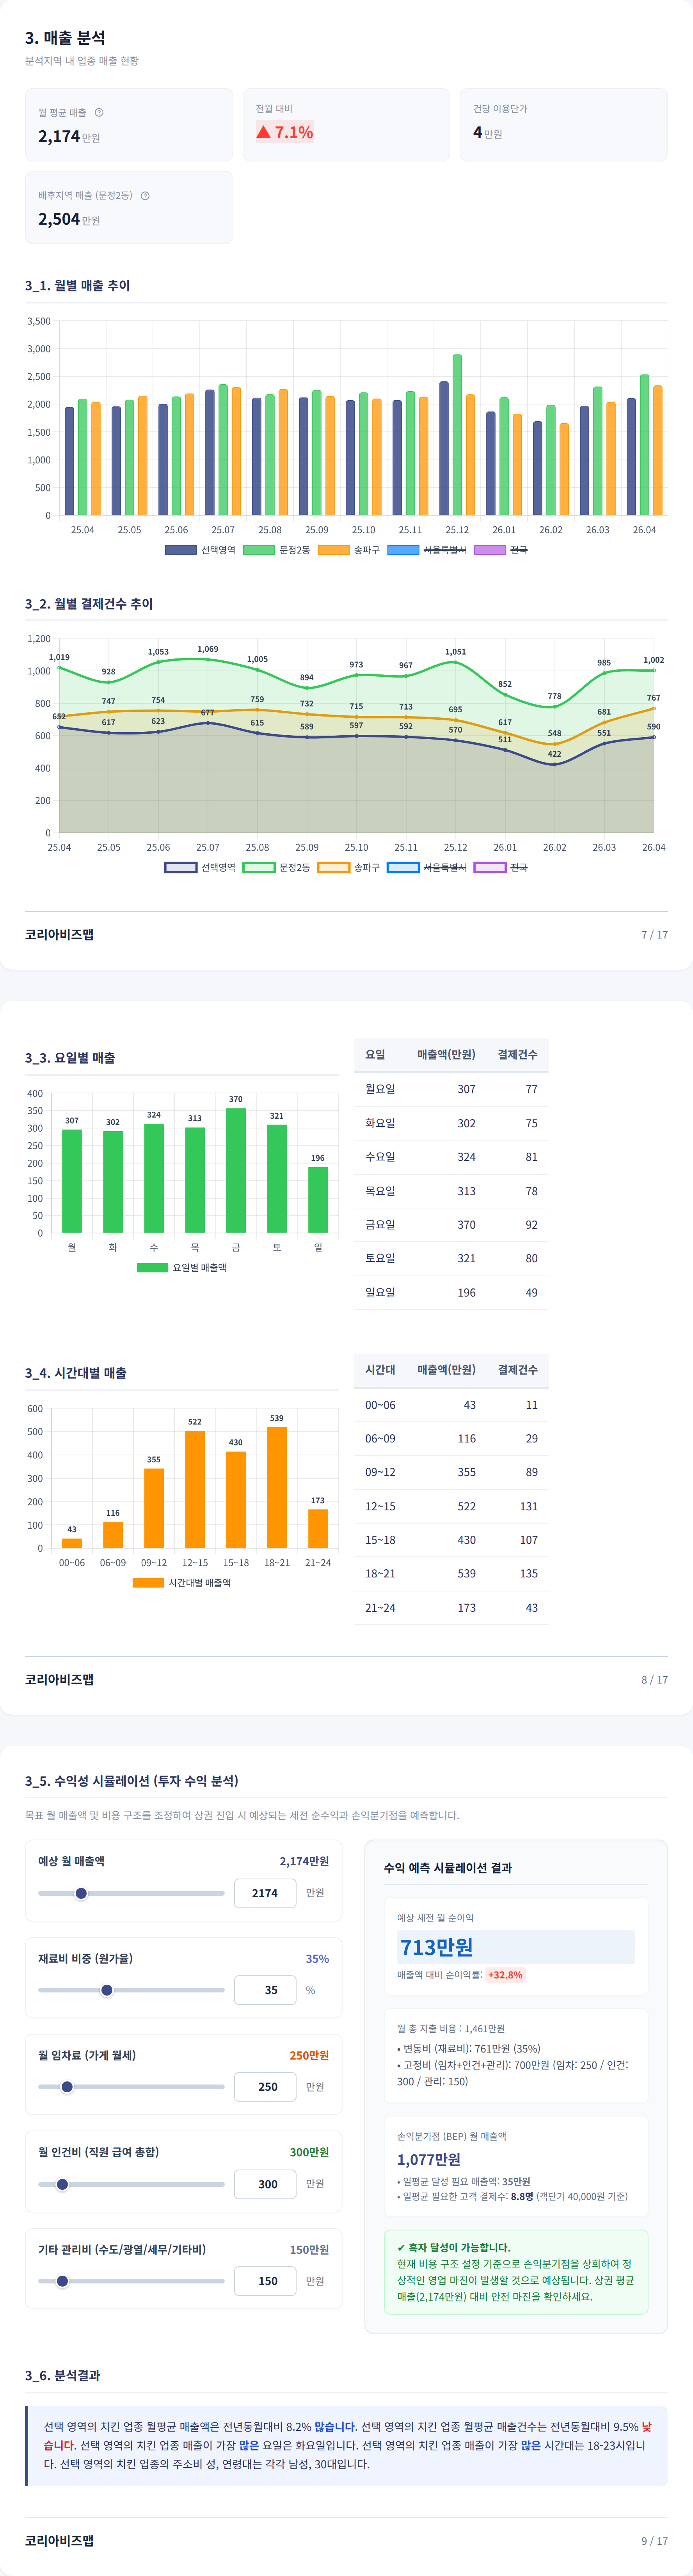Click the red up-triangle icon before 7.1%
Viewport: 693px width, 2576px height.
click(x=263, y=132)
